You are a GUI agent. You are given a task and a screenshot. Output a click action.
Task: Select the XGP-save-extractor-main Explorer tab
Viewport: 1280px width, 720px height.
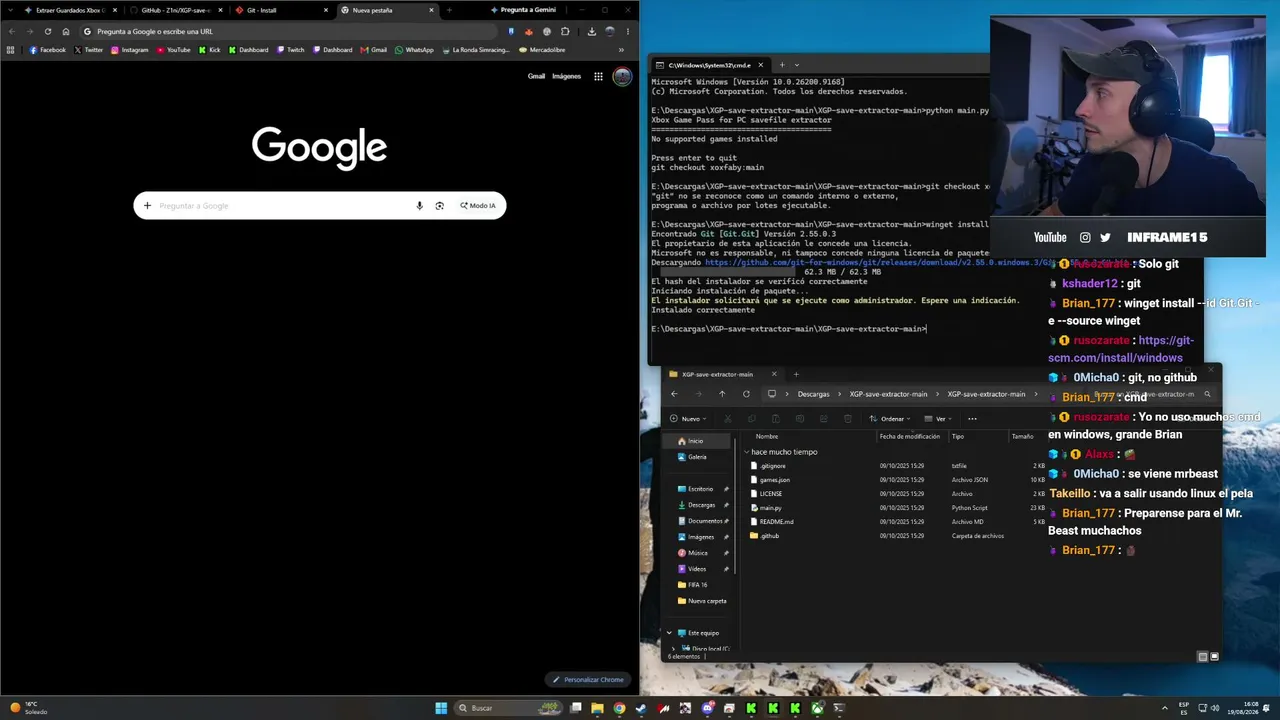[x=724, y=374]
